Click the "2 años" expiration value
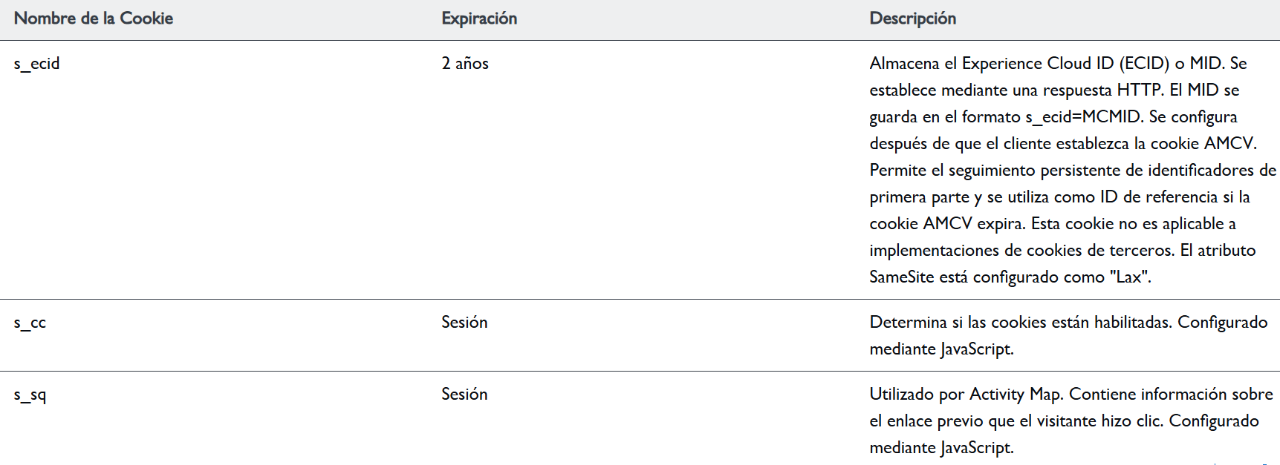Image resolution: width=1280 pixels, height=465 pixels. [x=465, y=64]
